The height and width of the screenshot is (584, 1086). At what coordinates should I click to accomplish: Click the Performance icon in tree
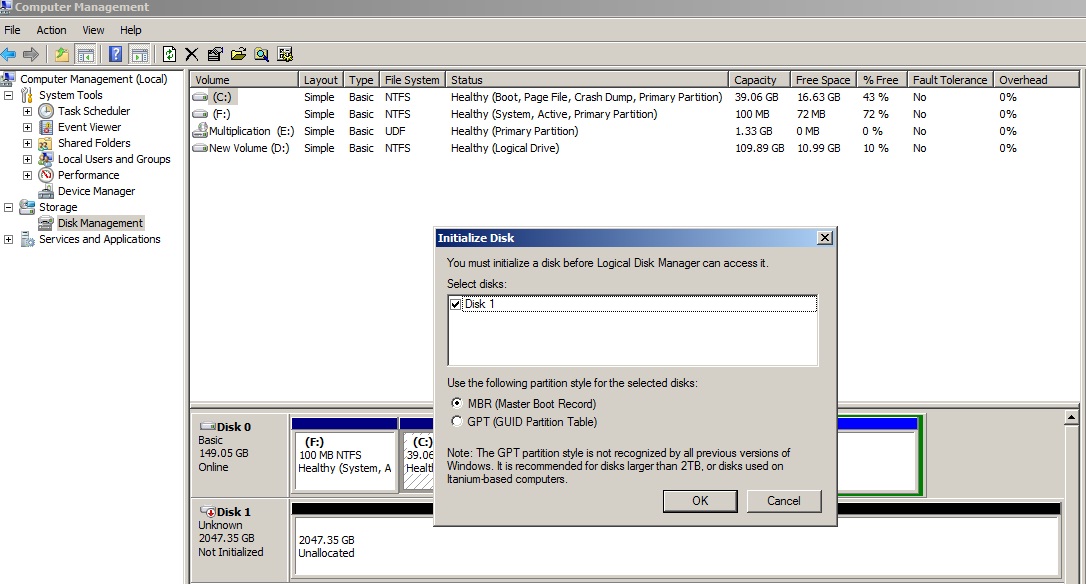click(x=46, y=175)
